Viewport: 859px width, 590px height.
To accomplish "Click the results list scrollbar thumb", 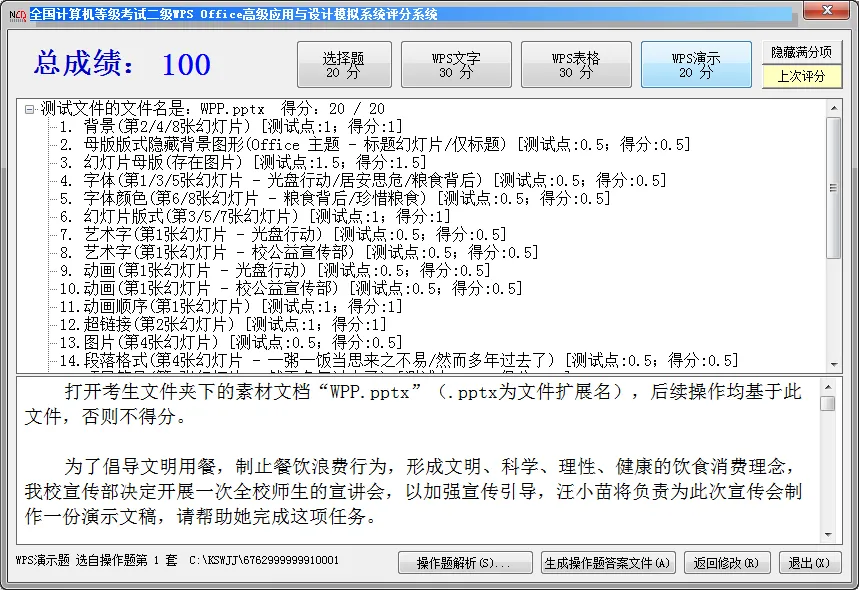I will pos(834,187).
